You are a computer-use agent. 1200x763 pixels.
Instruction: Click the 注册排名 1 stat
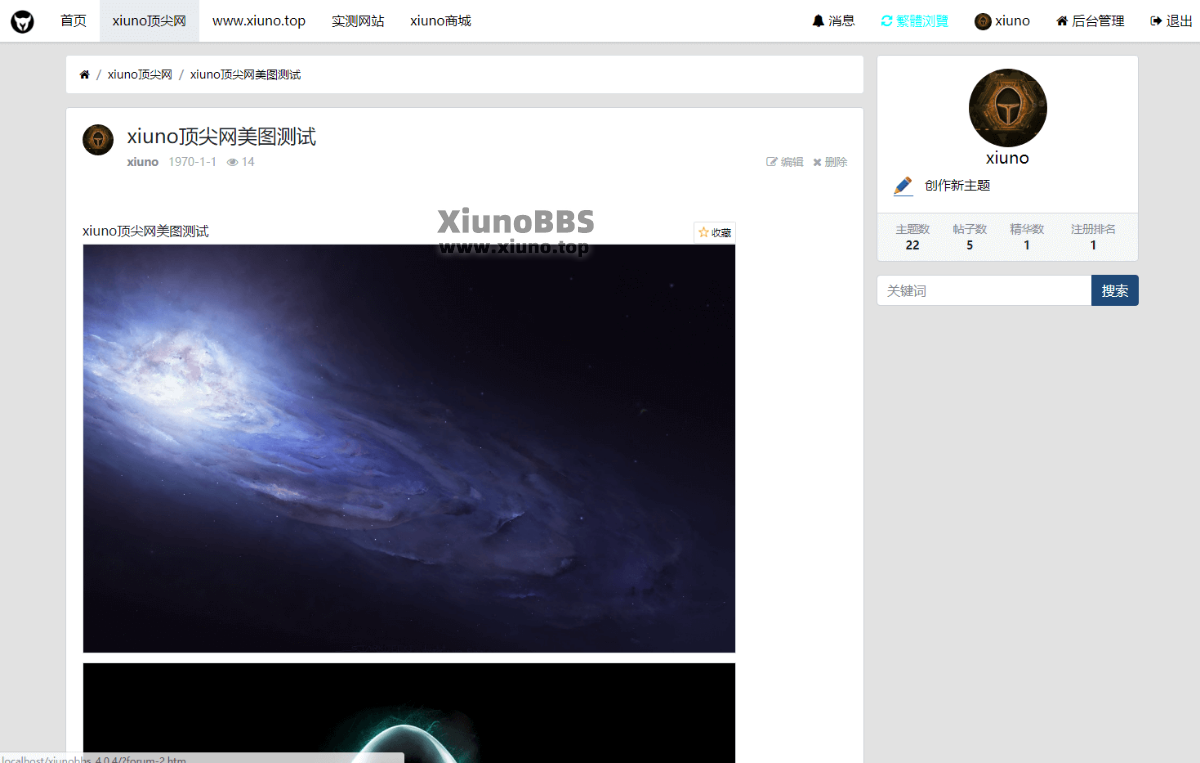[x=1093, y=237]
